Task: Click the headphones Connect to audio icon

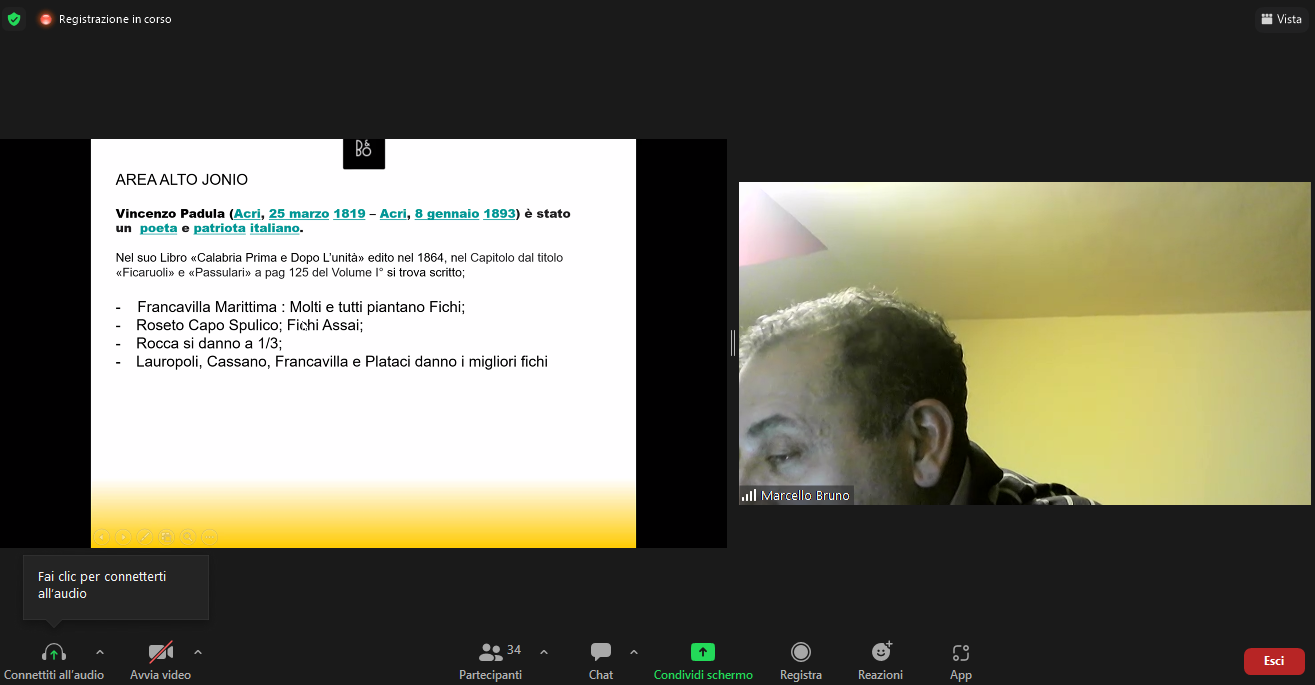Action: point(54,652)
